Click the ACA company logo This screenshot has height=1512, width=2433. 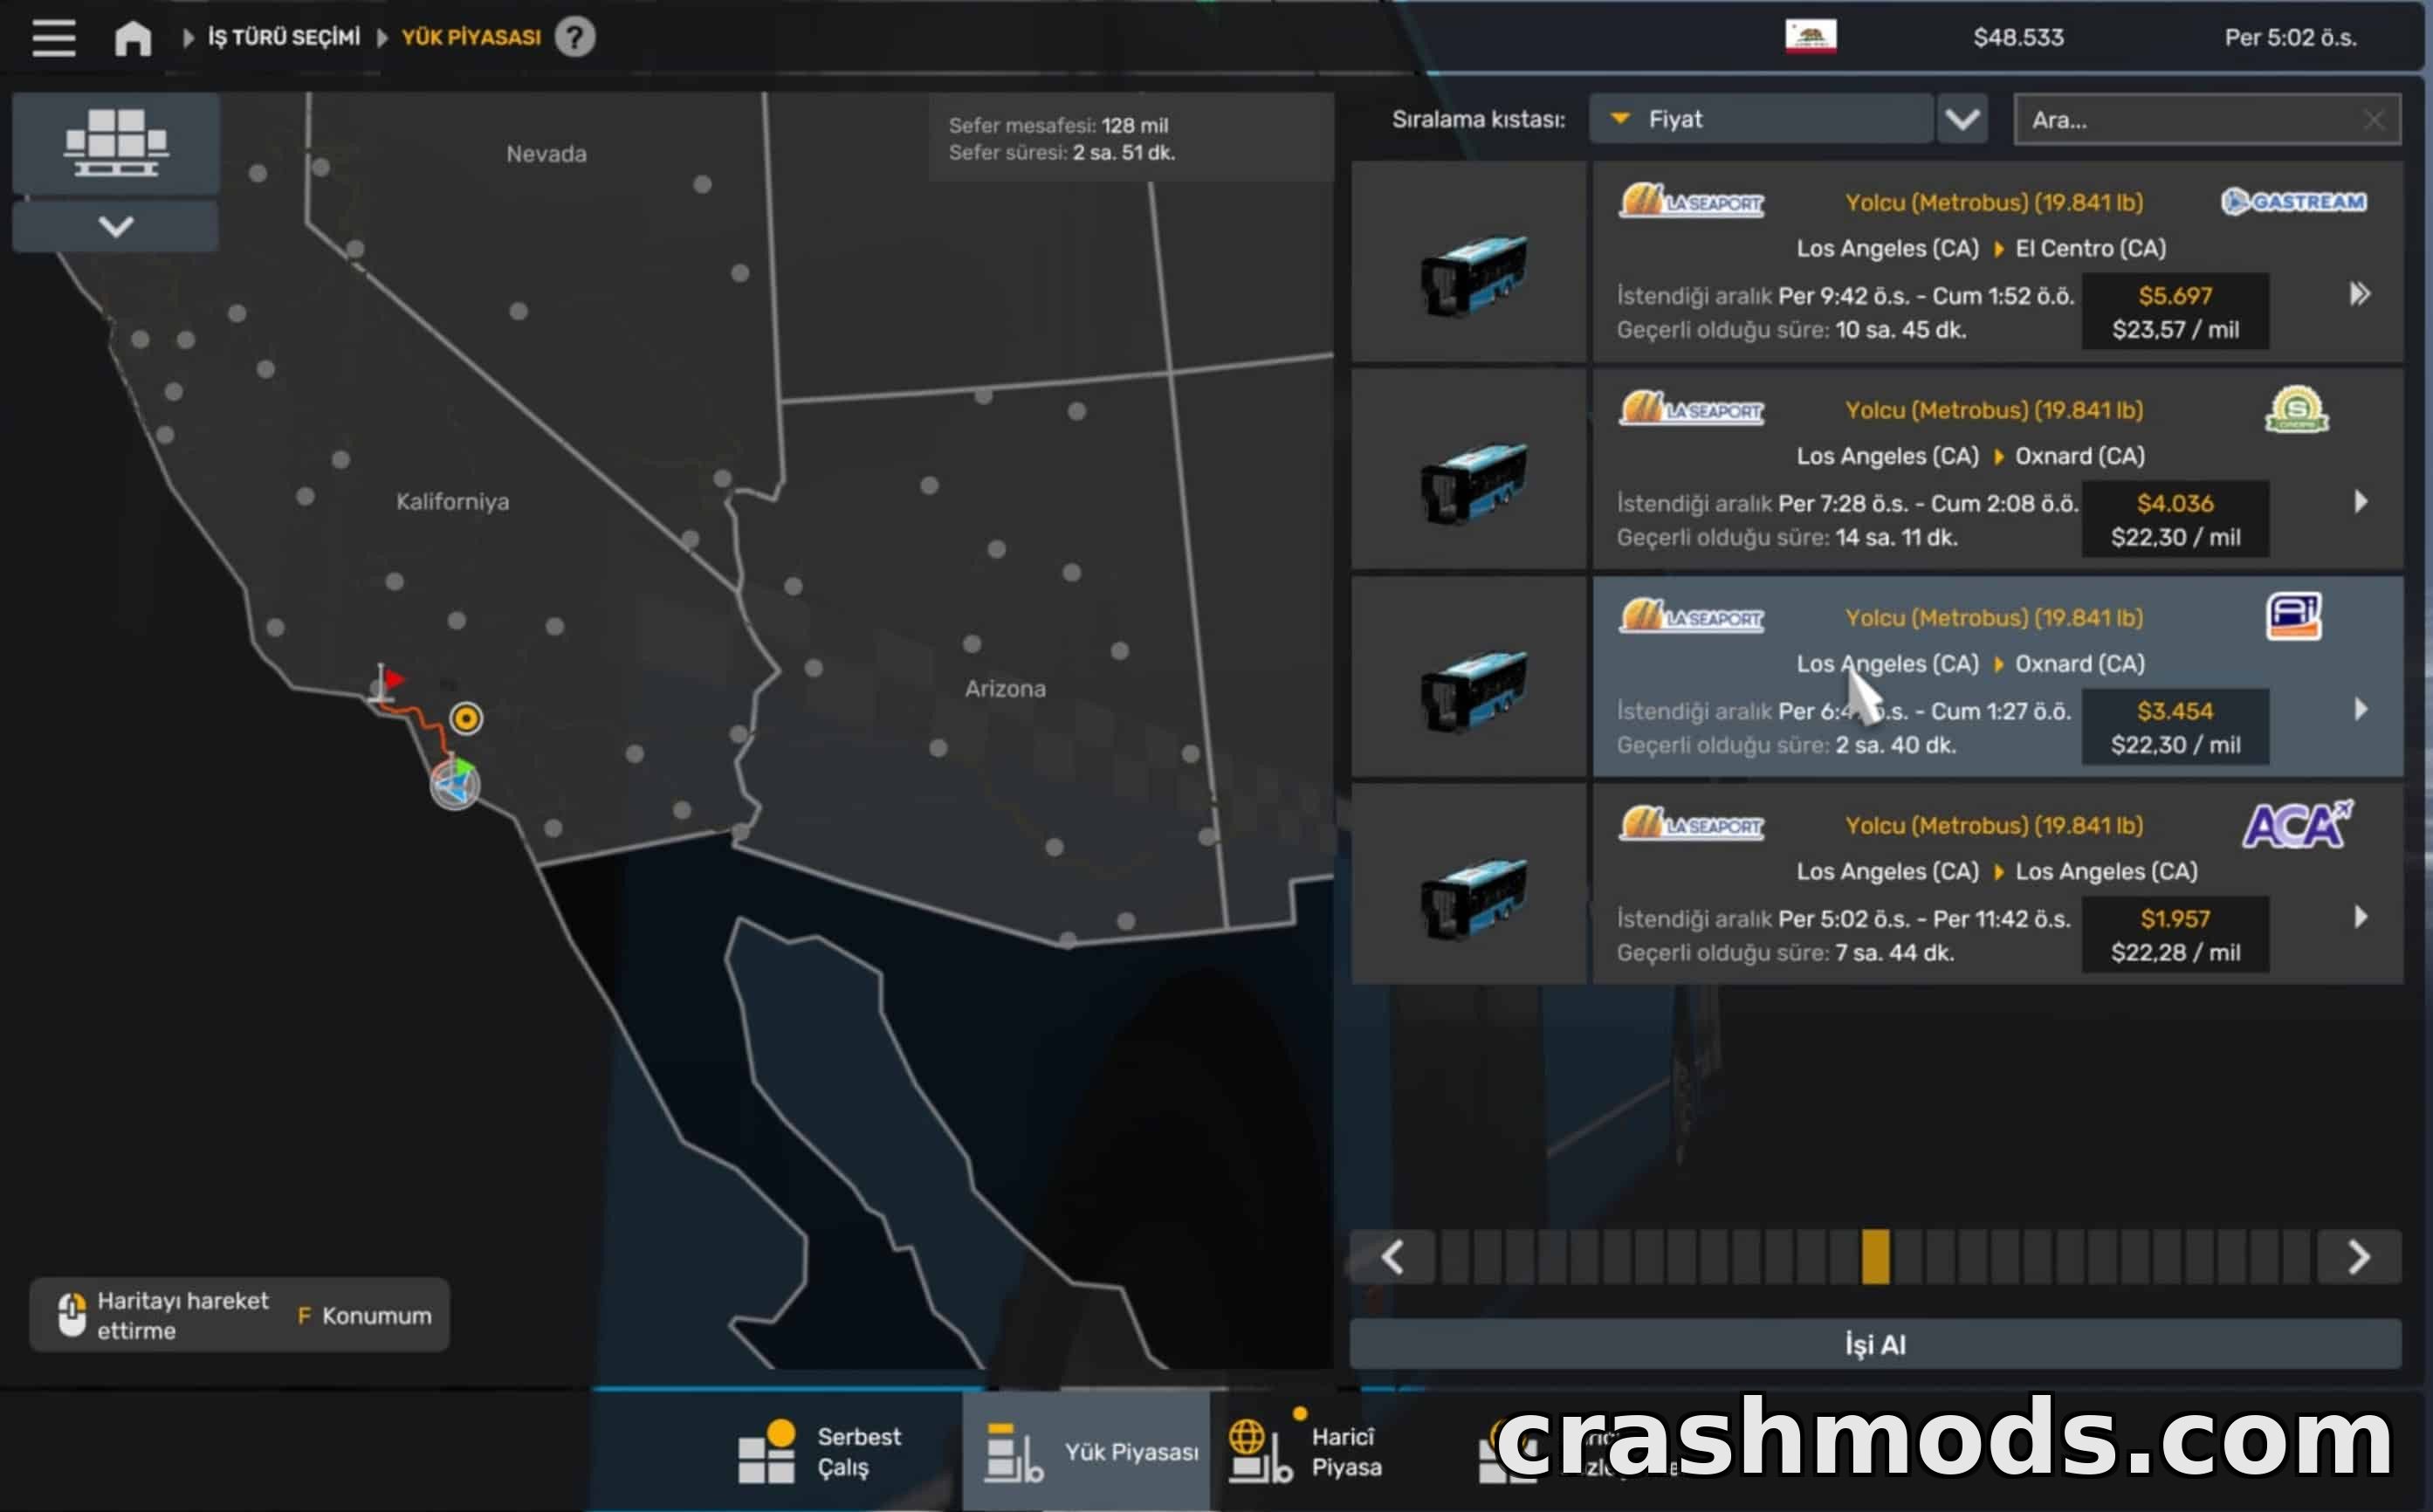[2296, 825]
